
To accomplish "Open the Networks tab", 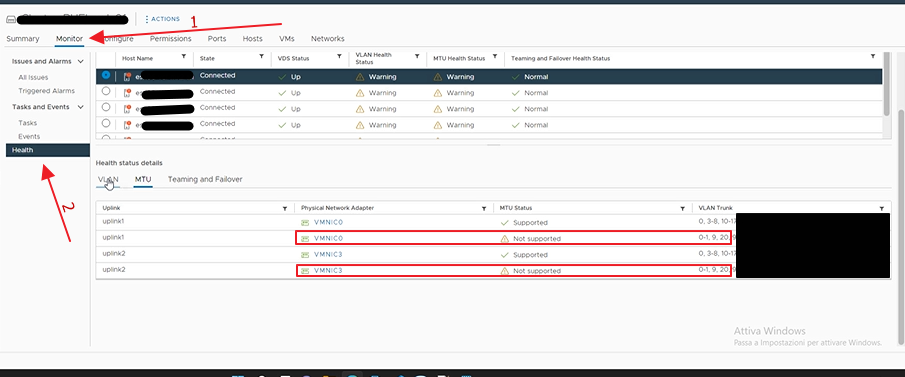I will (328, 39).
